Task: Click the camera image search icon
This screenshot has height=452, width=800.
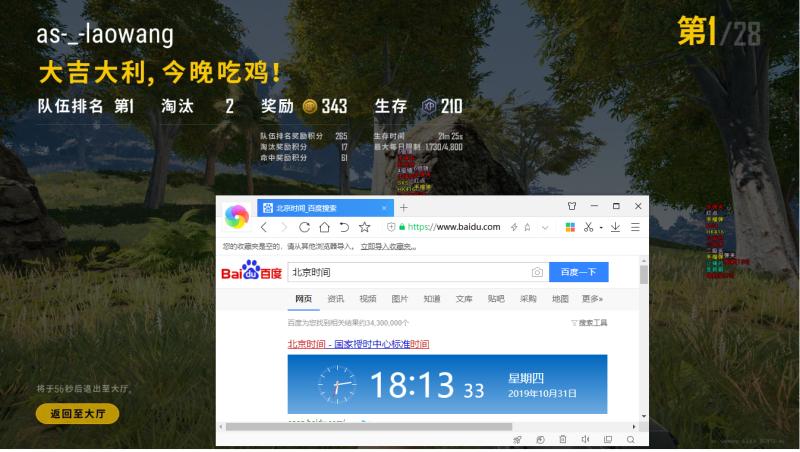Action: click(x=537, y=272)
